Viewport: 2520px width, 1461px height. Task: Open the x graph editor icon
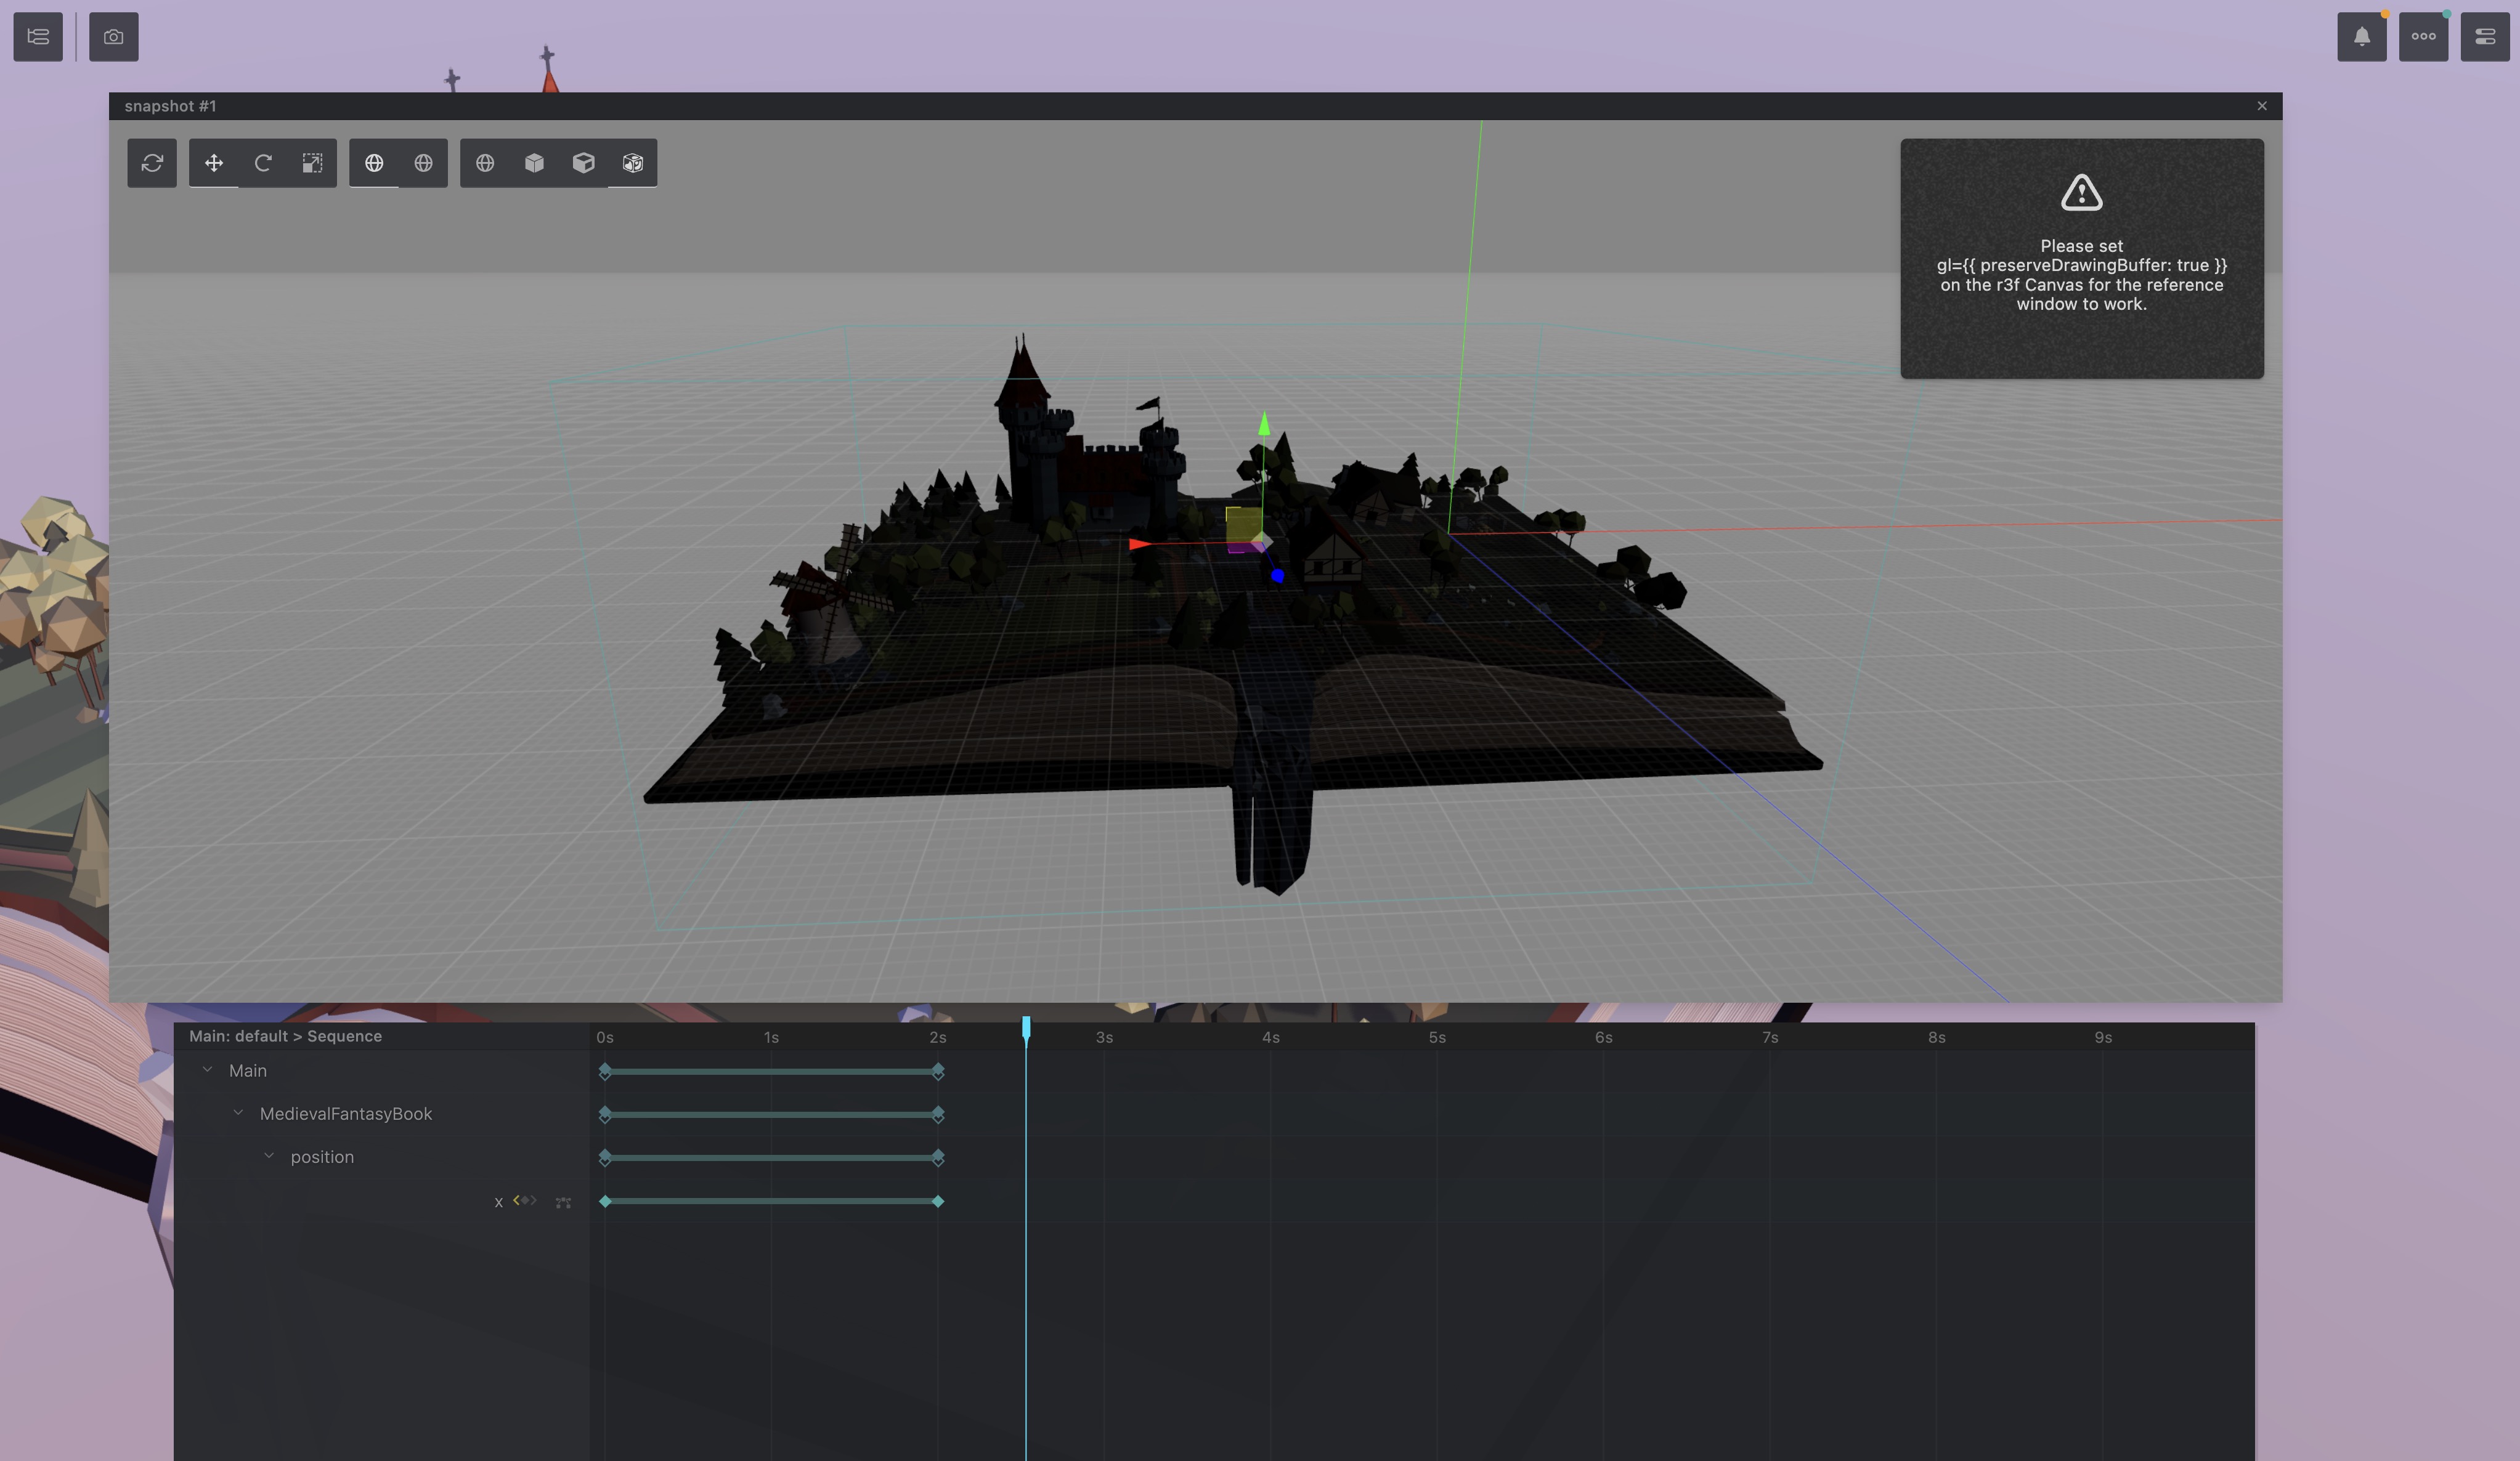(x=563, y=1202)
